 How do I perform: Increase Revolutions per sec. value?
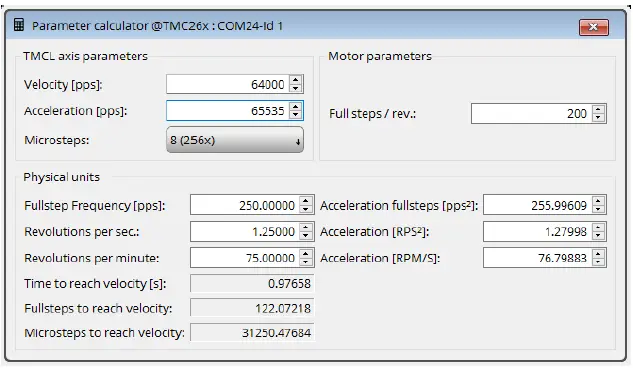pos(306,227)
